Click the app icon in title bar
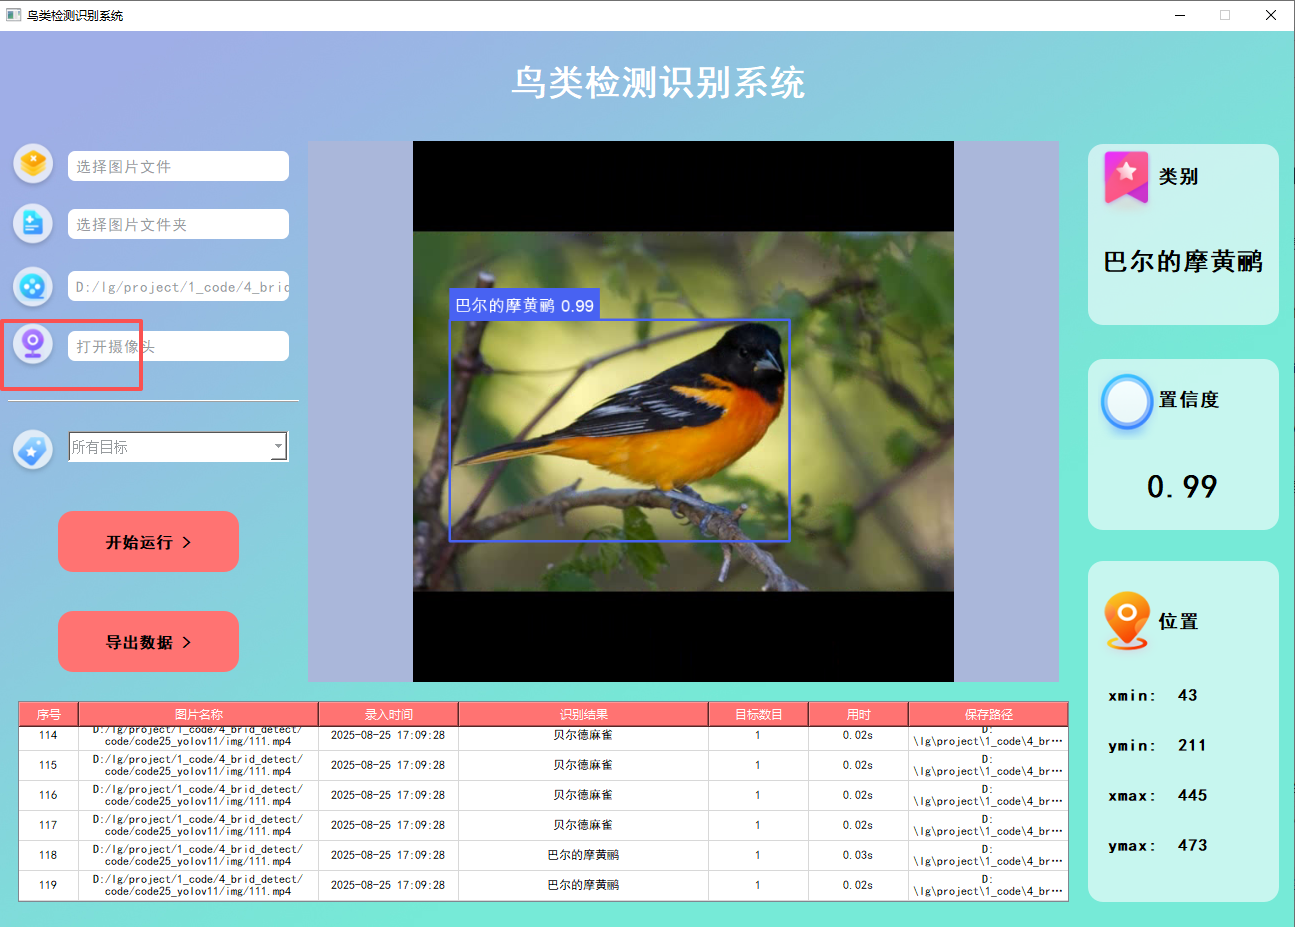Viewport: 1295px width, 927px height. 13,15
